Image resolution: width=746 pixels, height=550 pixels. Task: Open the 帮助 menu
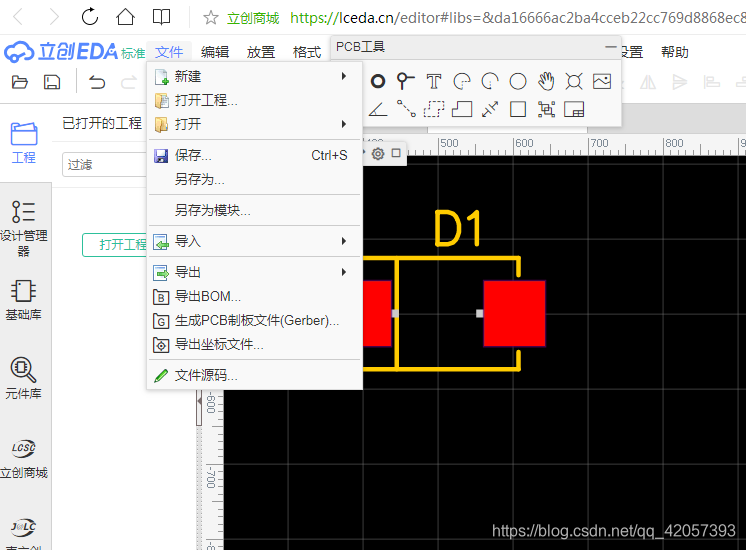(675, 52)
